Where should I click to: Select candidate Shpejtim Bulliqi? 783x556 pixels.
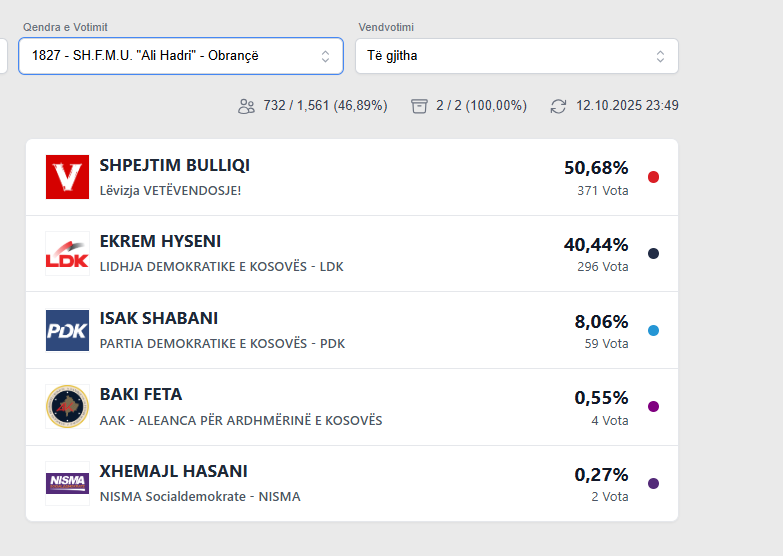click(175, 165)
